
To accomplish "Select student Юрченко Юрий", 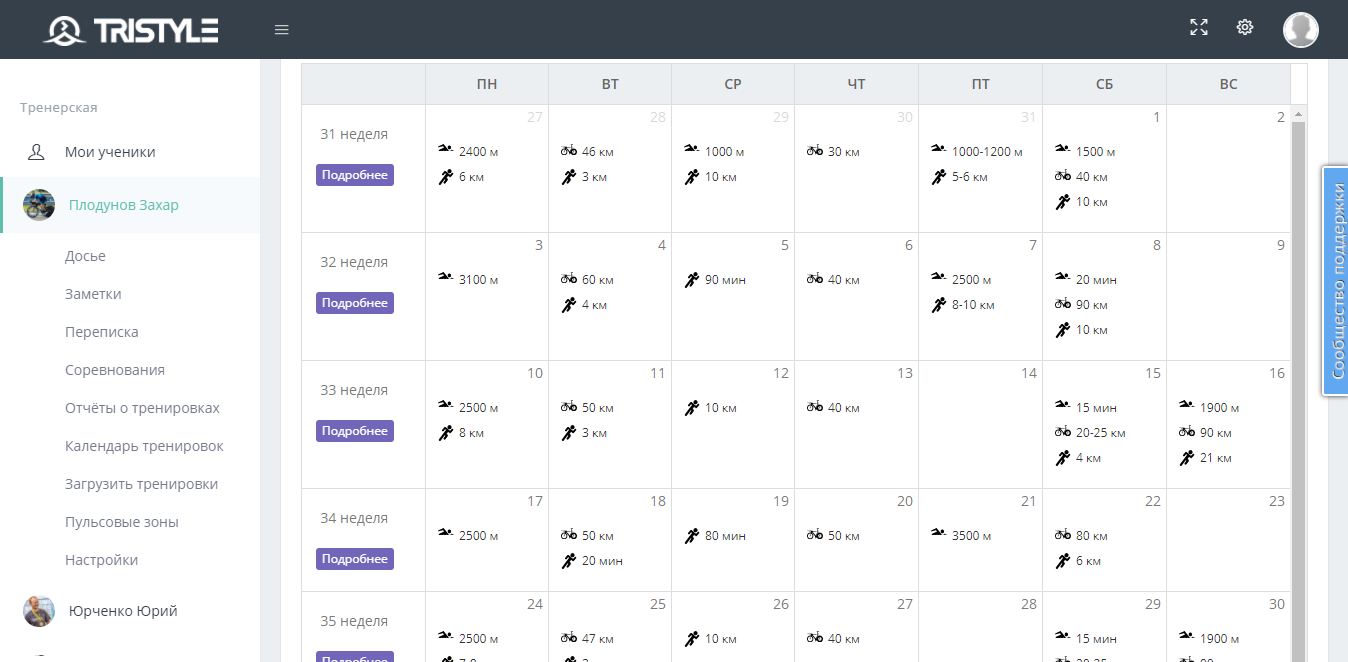I will [122, 611].
